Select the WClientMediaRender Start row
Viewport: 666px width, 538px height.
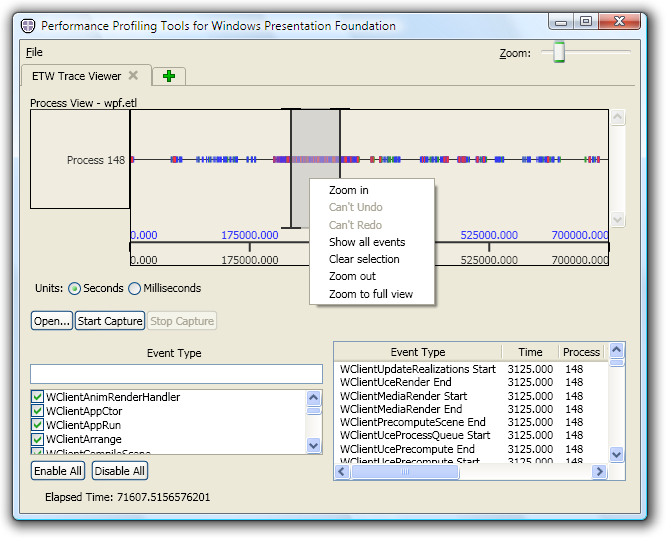[x=471, y=396]
